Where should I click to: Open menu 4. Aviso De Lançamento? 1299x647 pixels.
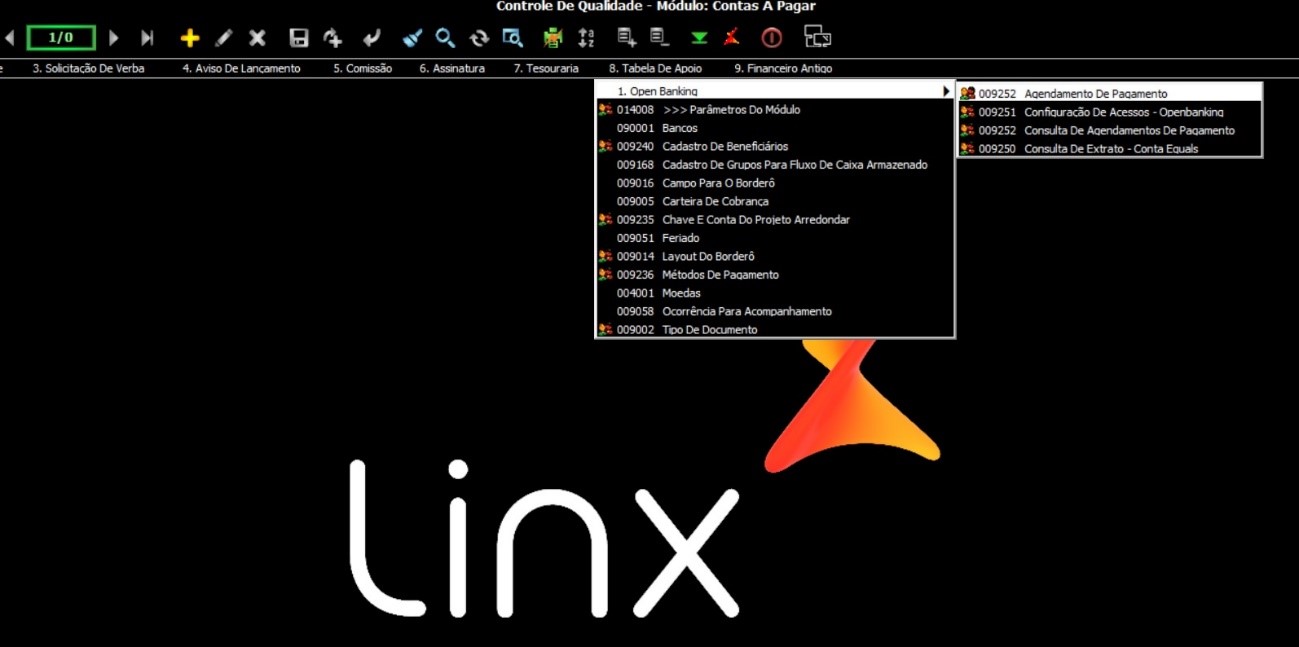(241, 69)
